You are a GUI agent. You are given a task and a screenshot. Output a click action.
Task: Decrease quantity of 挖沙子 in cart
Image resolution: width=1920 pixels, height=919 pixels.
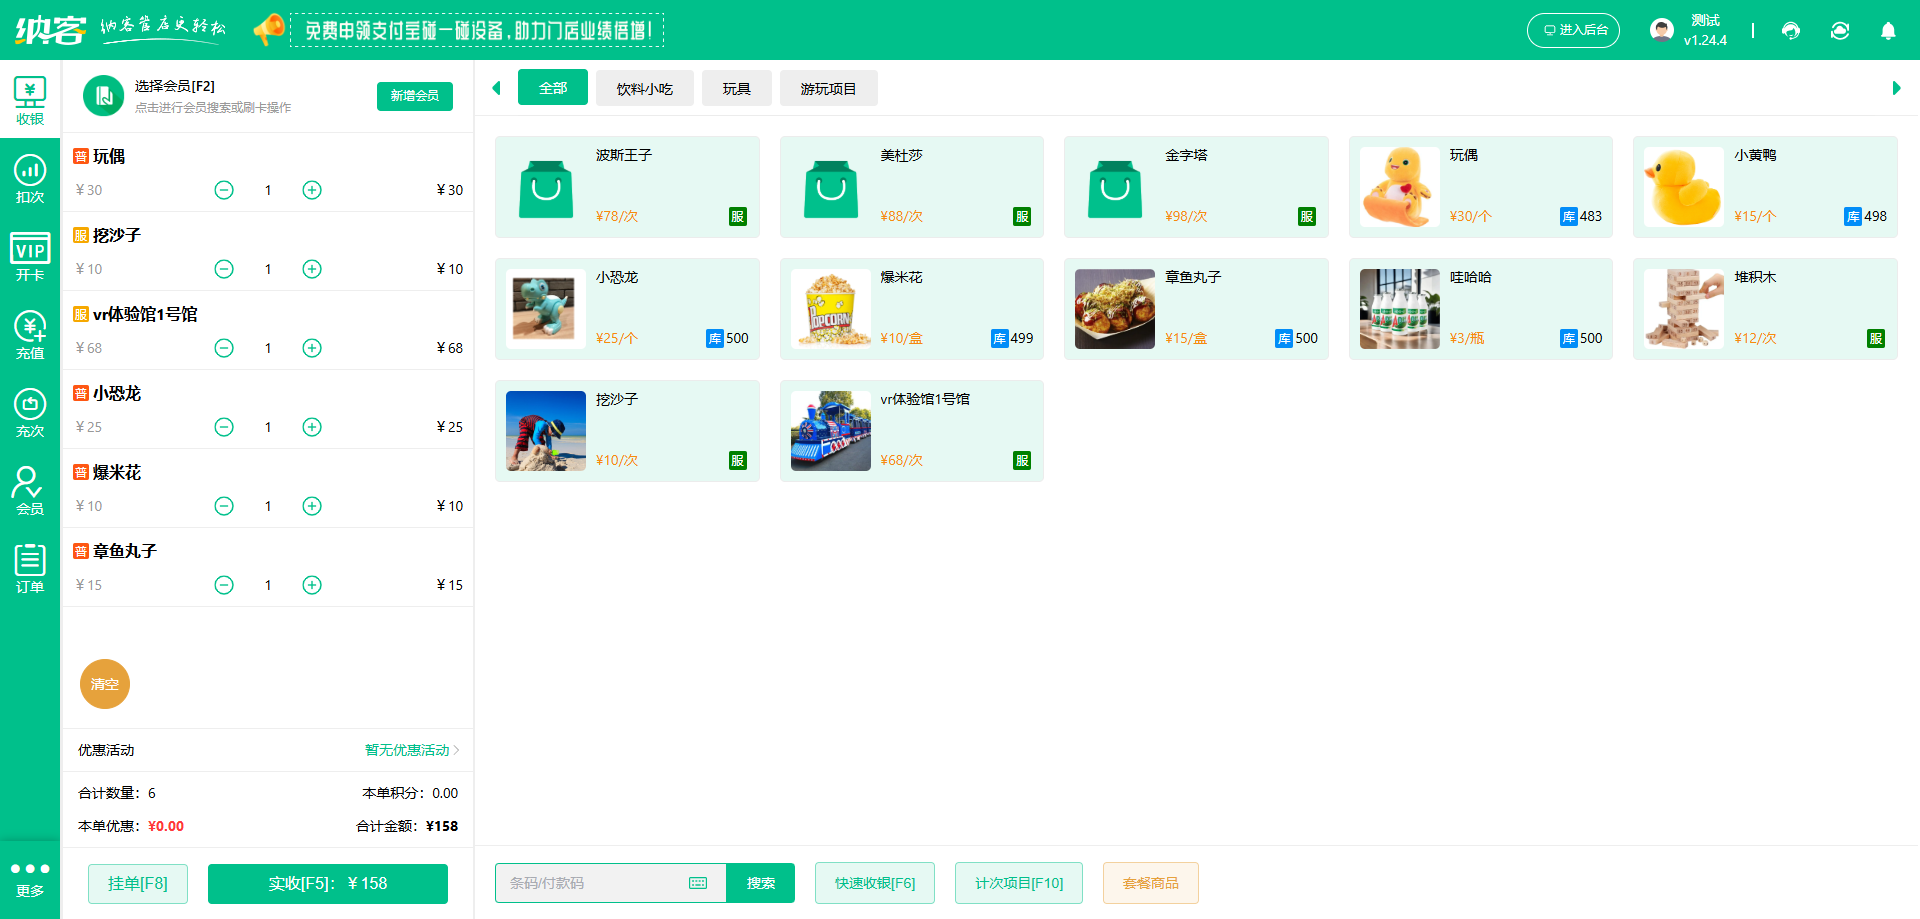coord(224,269)
